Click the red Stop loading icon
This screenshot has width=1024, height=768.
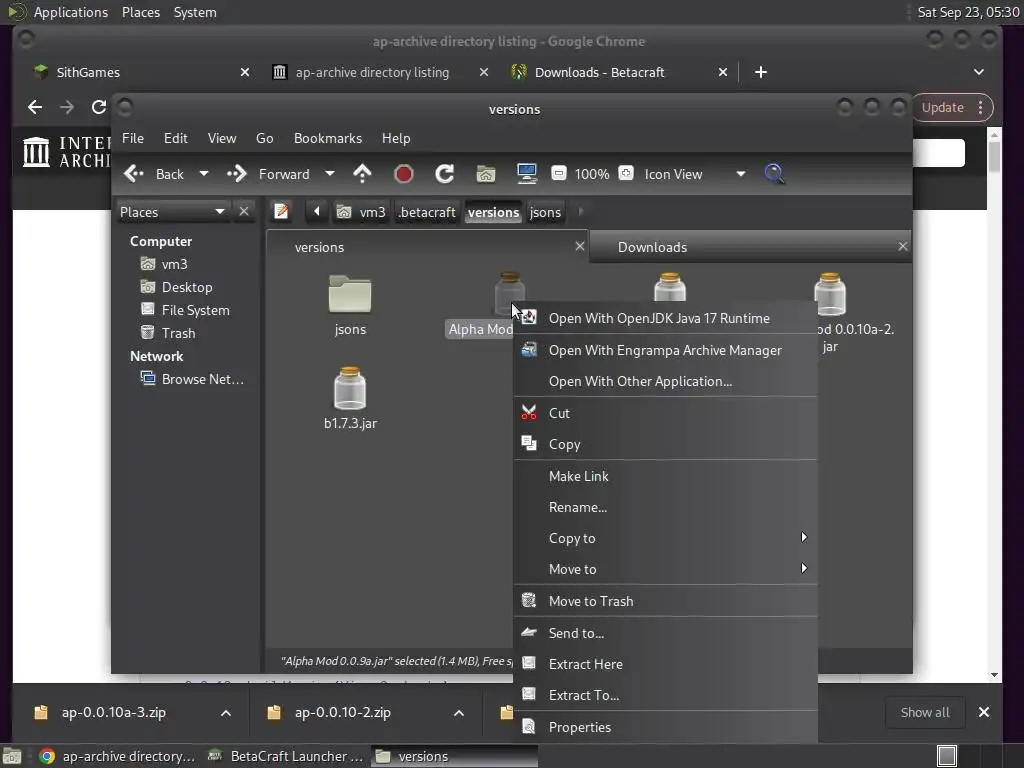pyautogui.click(x=404, y=174)
